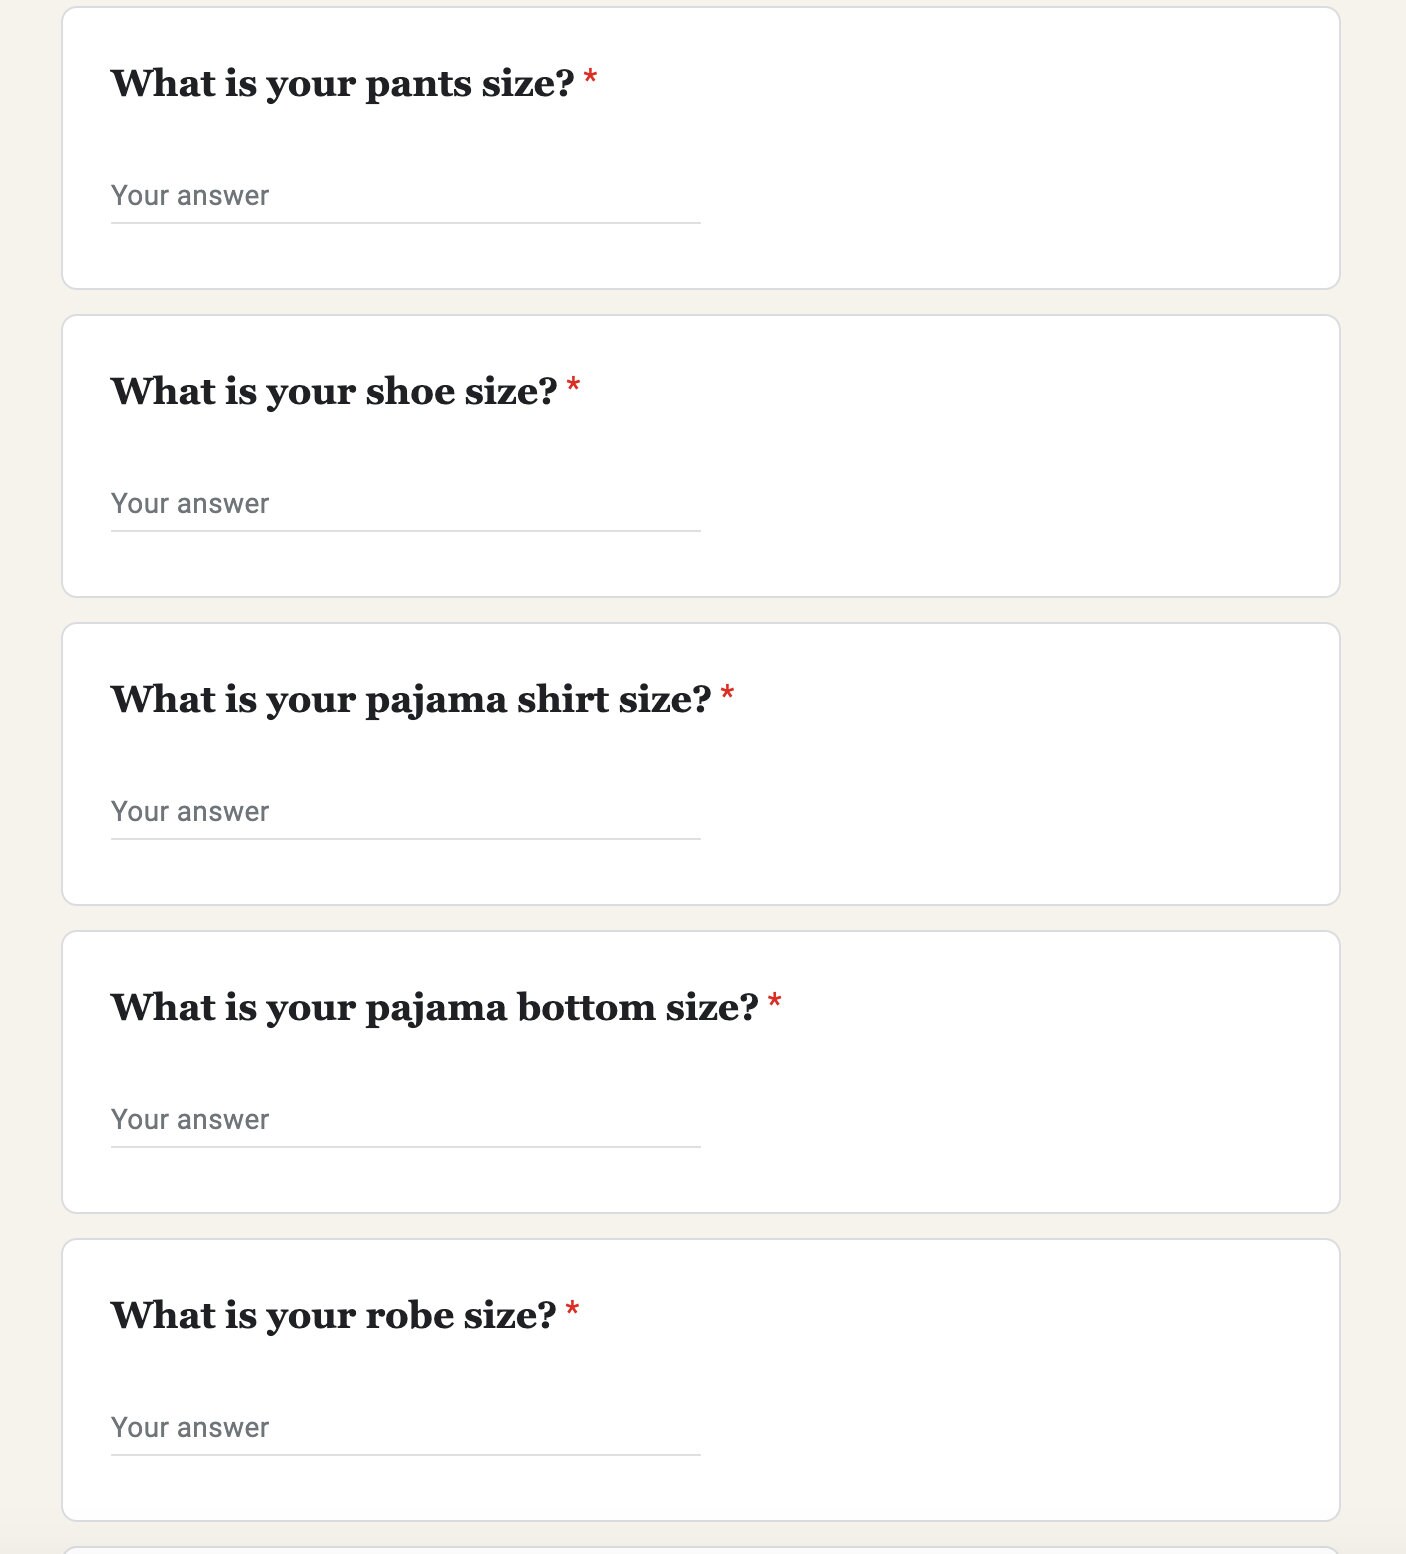Select the red asterisk after pajama shirt size

tap(728, 694)
